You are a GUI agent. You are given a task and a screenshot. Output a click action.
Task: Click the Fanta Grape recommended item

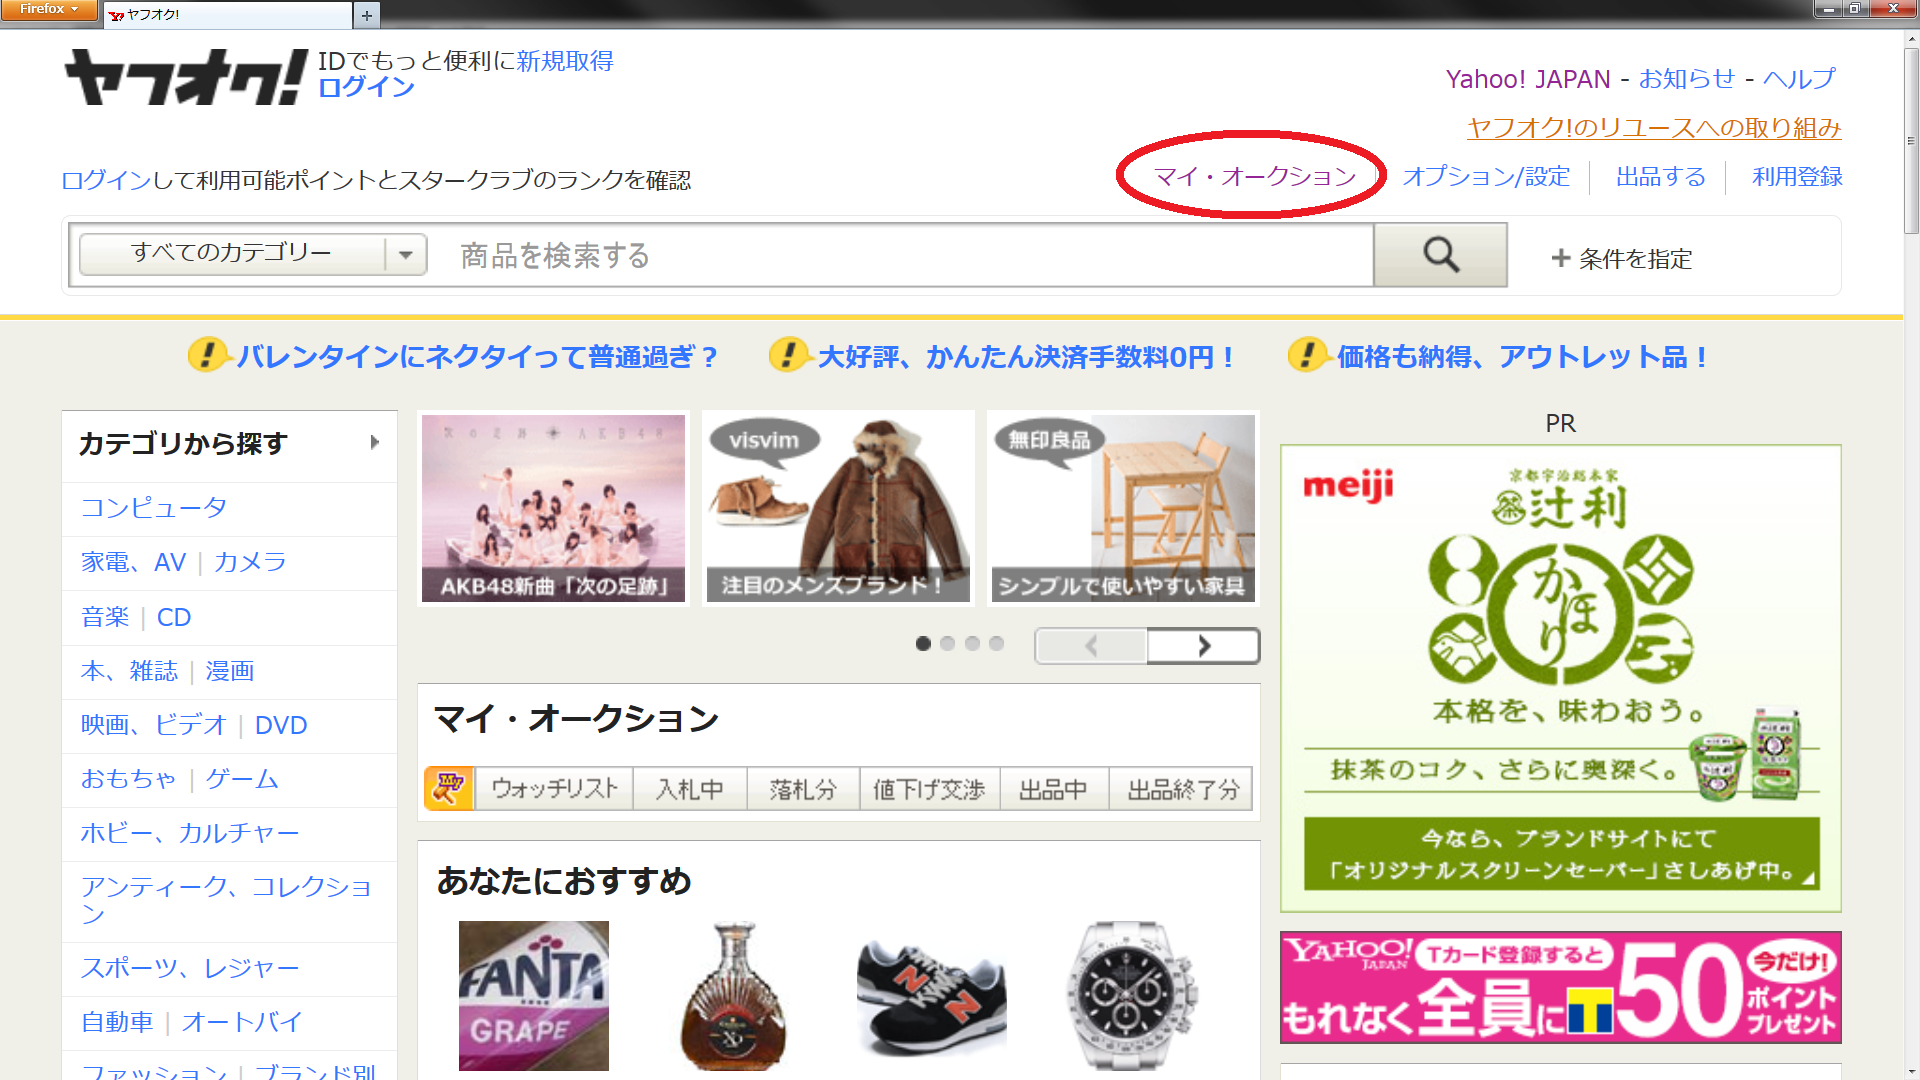point(534,996)
